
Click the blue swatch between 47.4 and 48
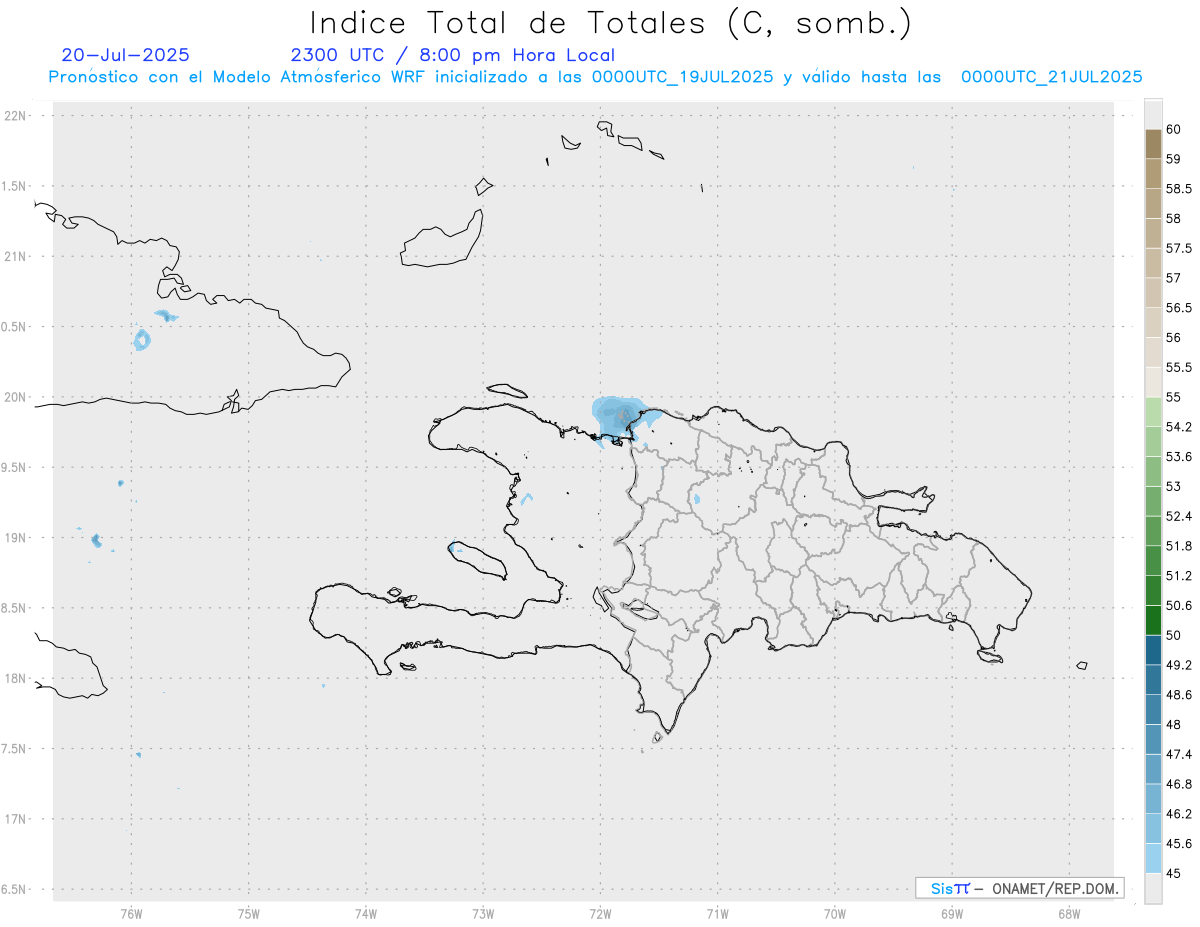(1153, 739)
